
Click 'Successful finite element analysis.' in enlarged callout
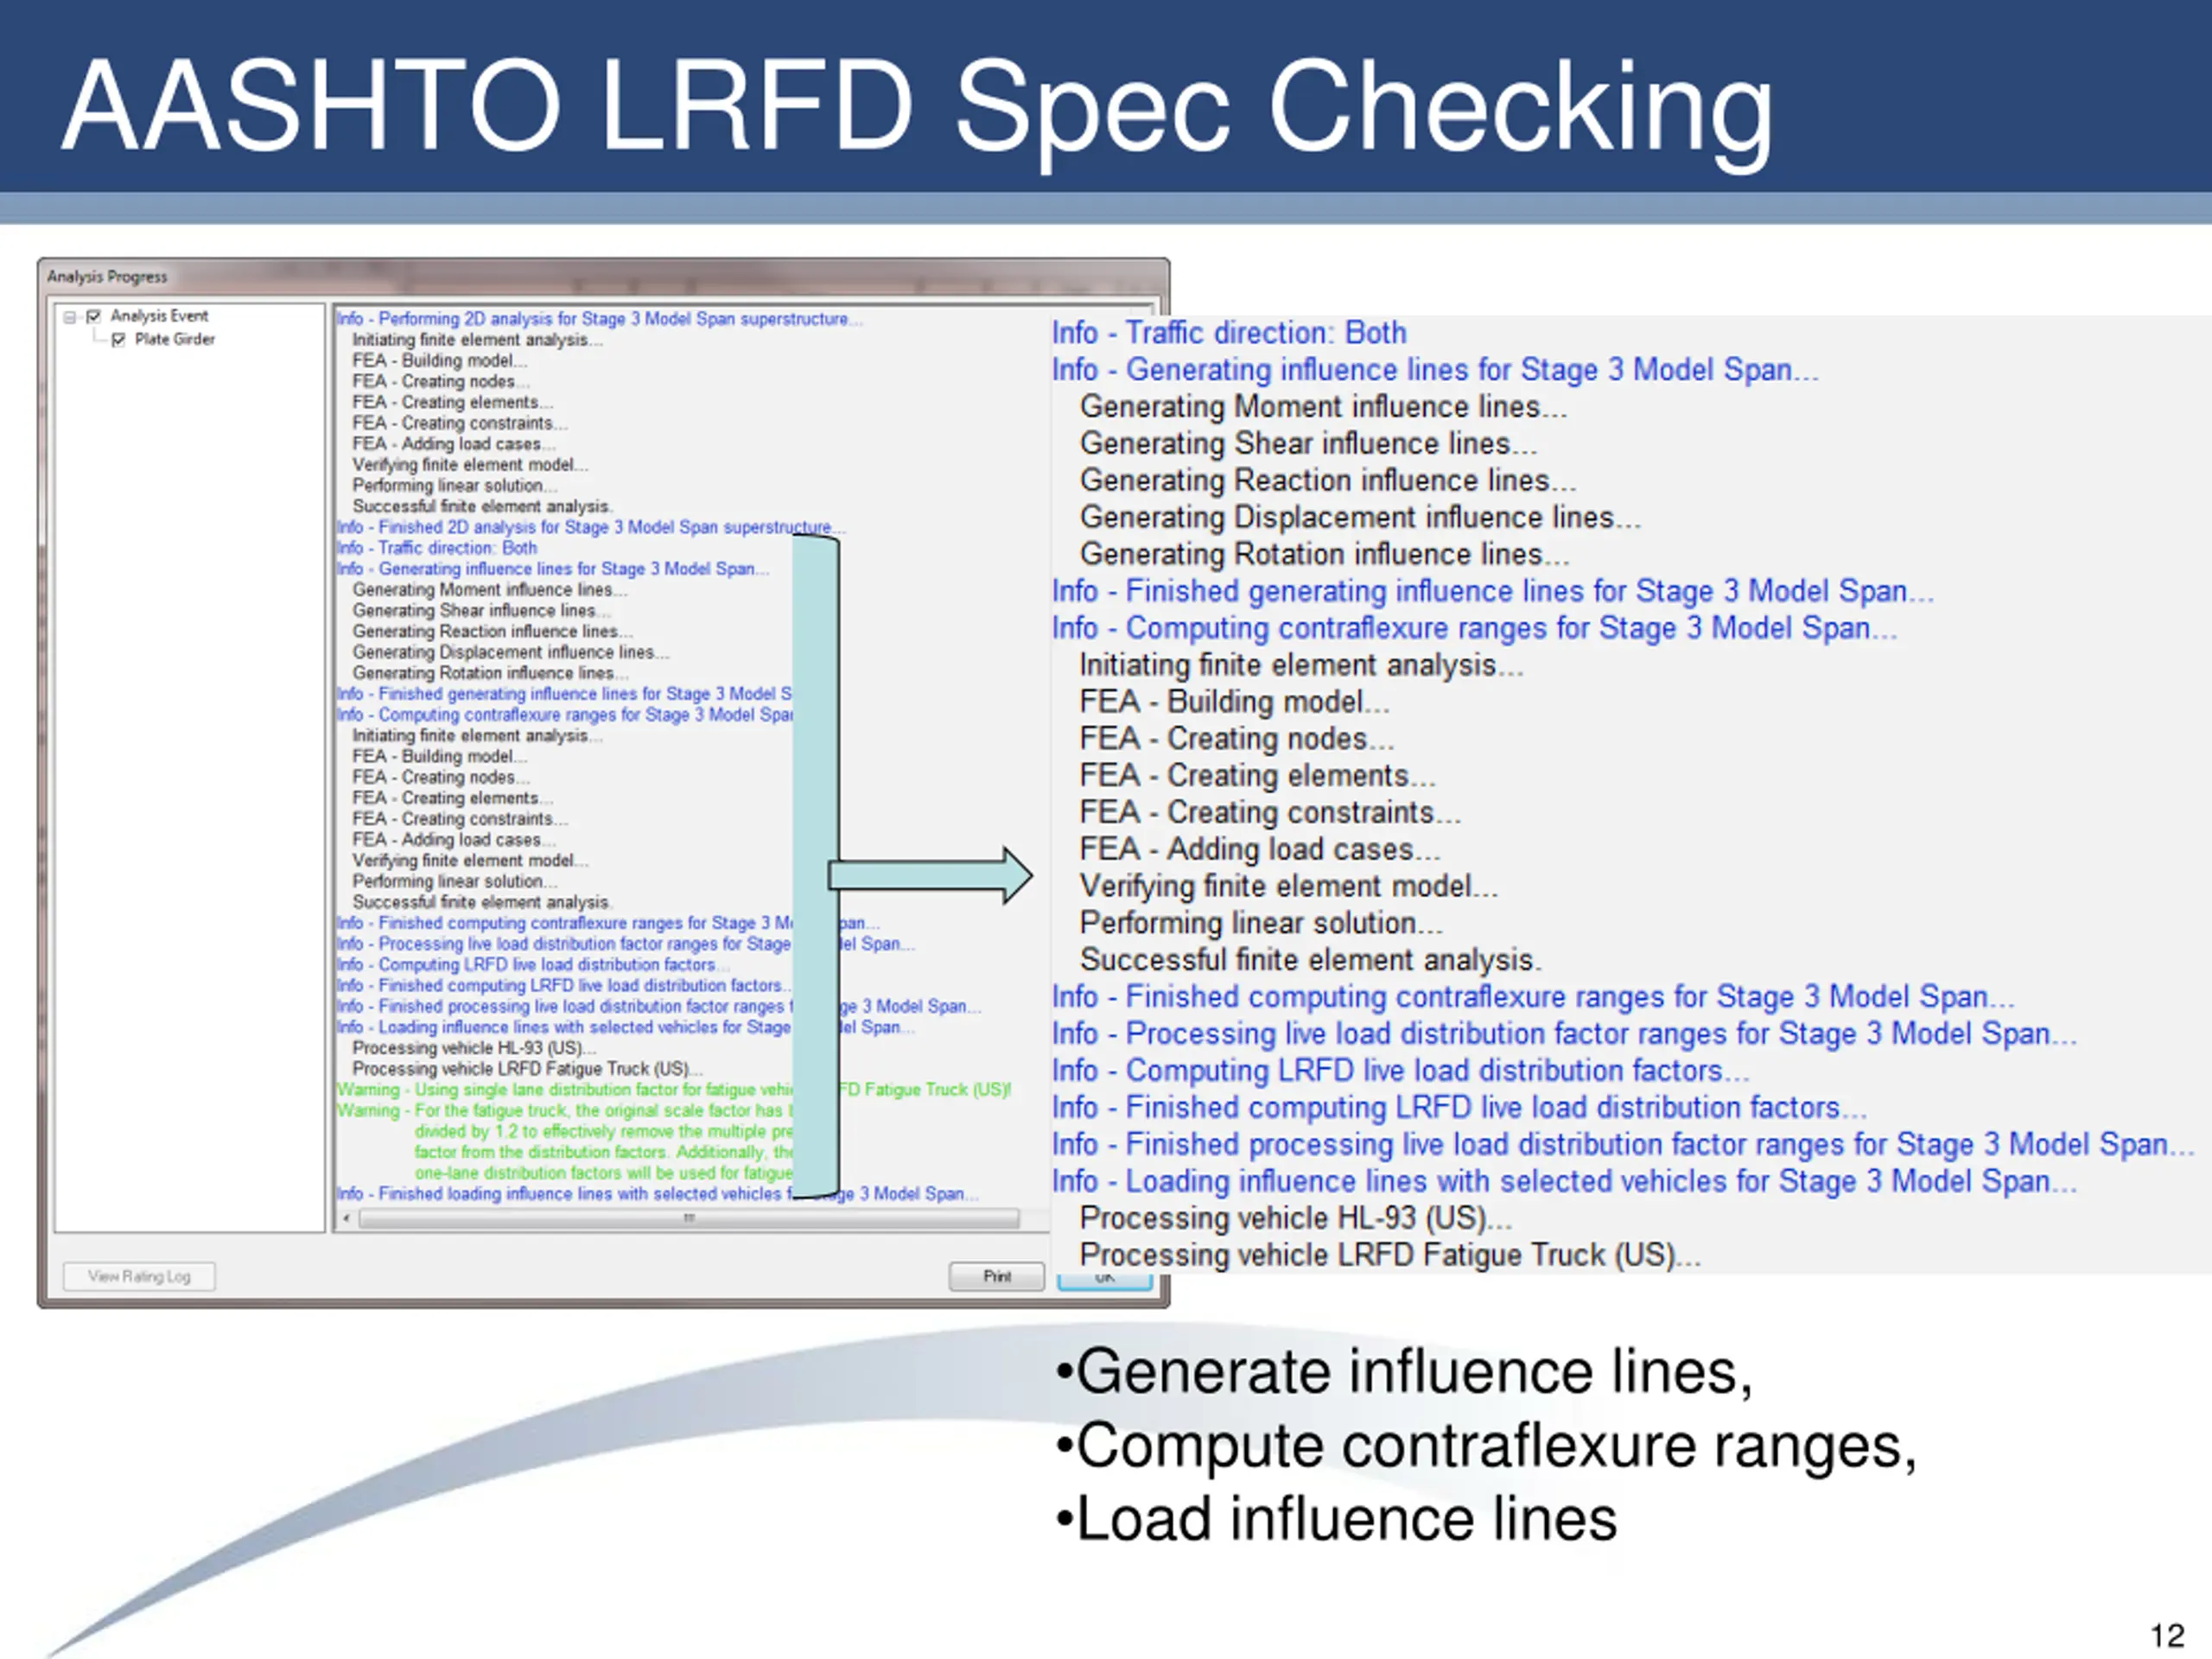pos(1311,961)
